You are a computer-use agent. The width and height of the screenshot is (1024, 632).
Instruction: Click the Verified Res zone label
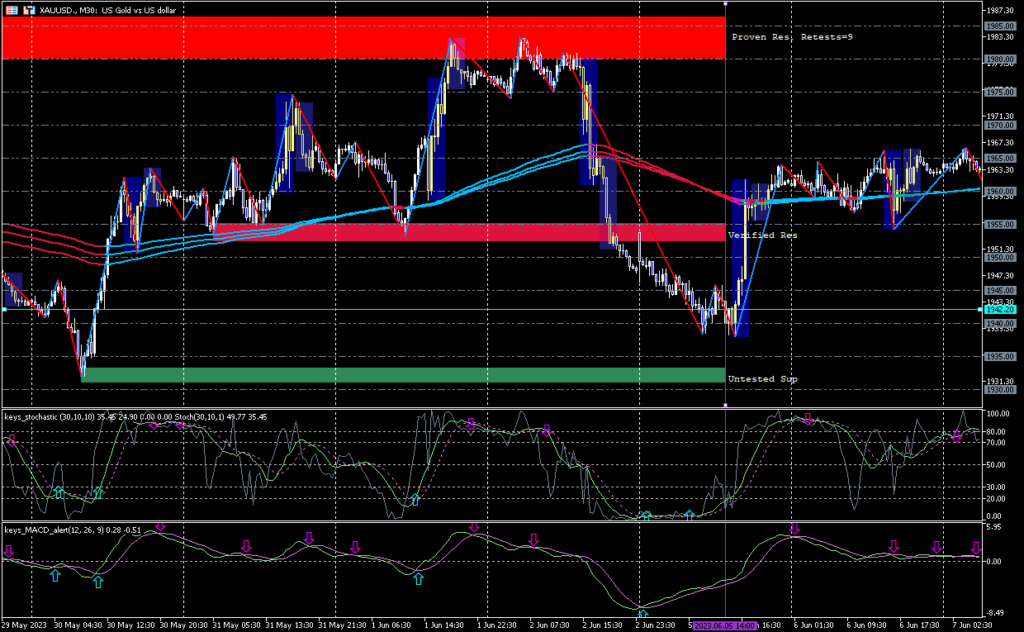coord(762,234)
